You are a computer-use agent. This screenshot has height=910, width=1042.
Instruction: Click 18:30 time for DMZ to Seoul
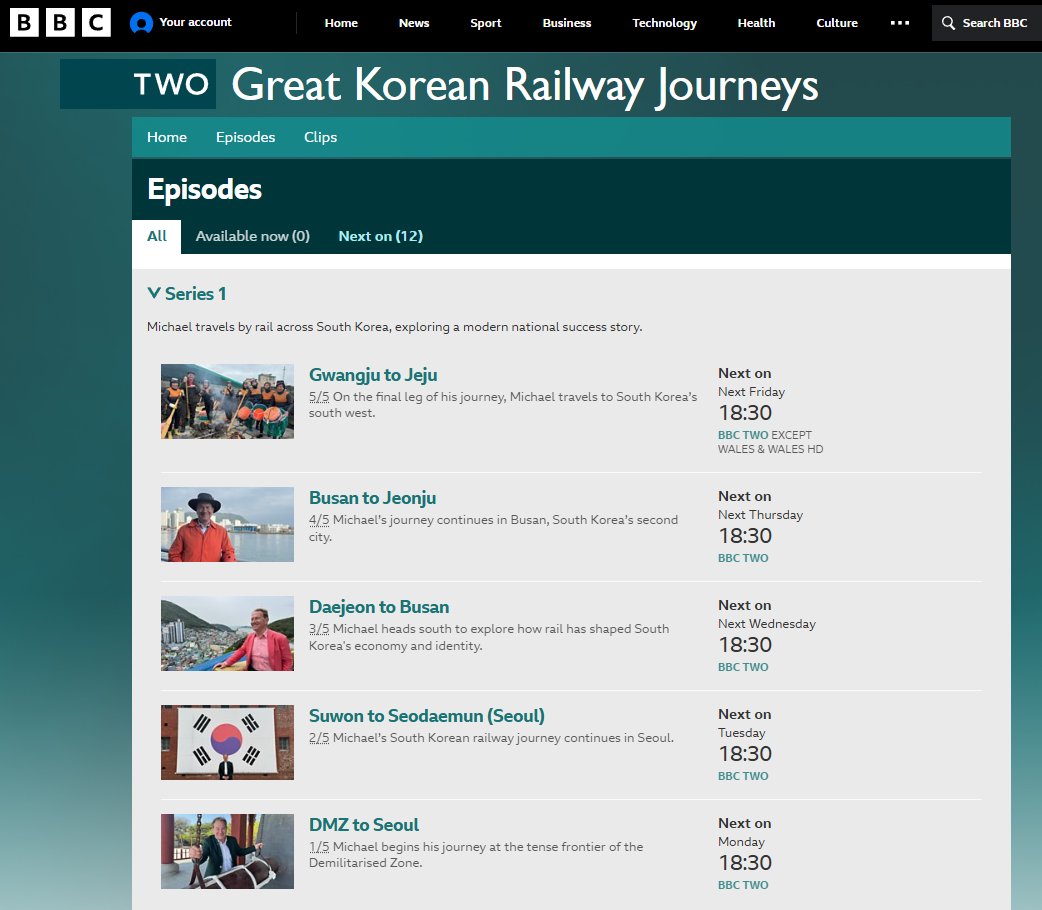point(745,863)
